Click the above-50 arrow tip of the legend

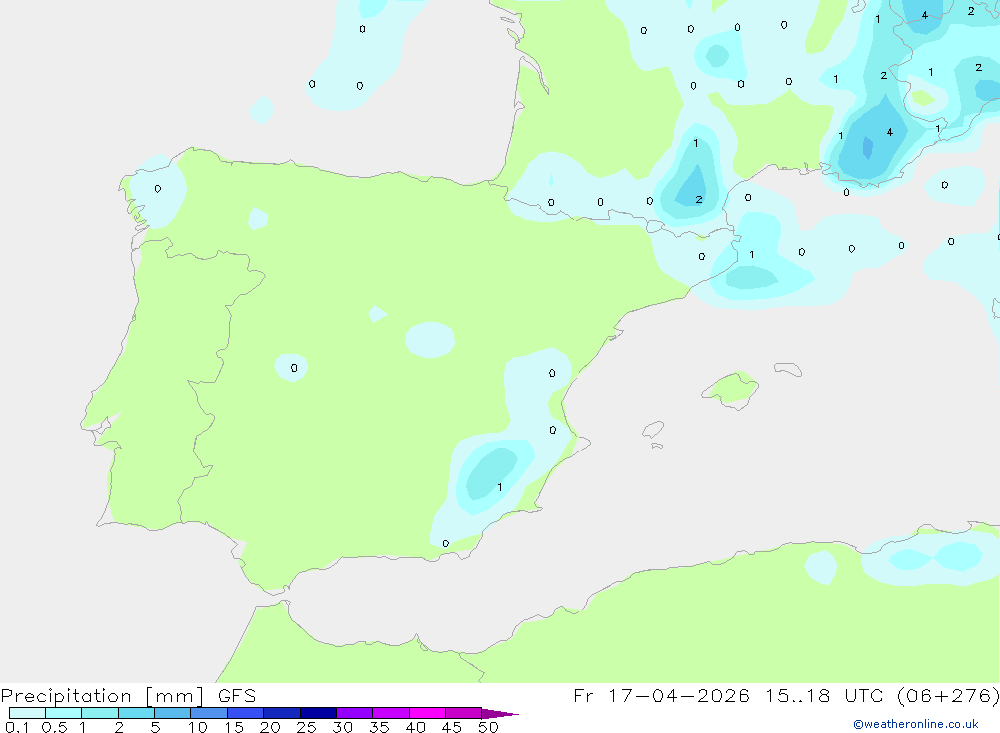[x=501, y=713]
